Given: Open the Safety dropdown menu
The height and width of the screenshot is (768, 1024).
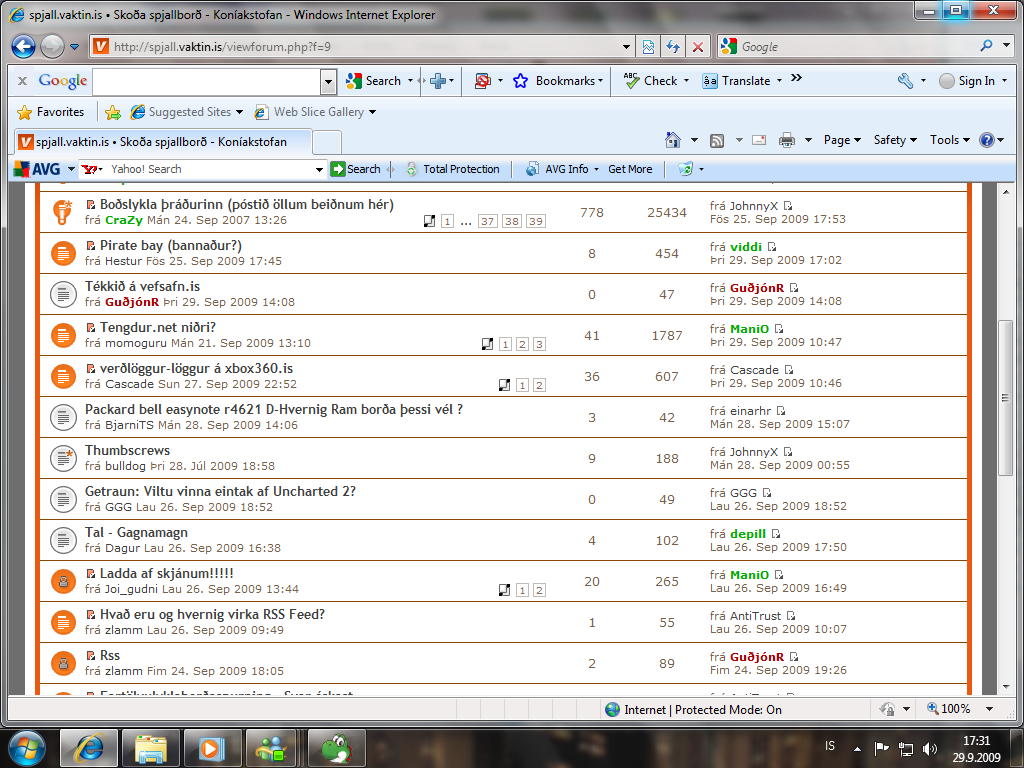Looking at the screenshot, I should 895,140.
